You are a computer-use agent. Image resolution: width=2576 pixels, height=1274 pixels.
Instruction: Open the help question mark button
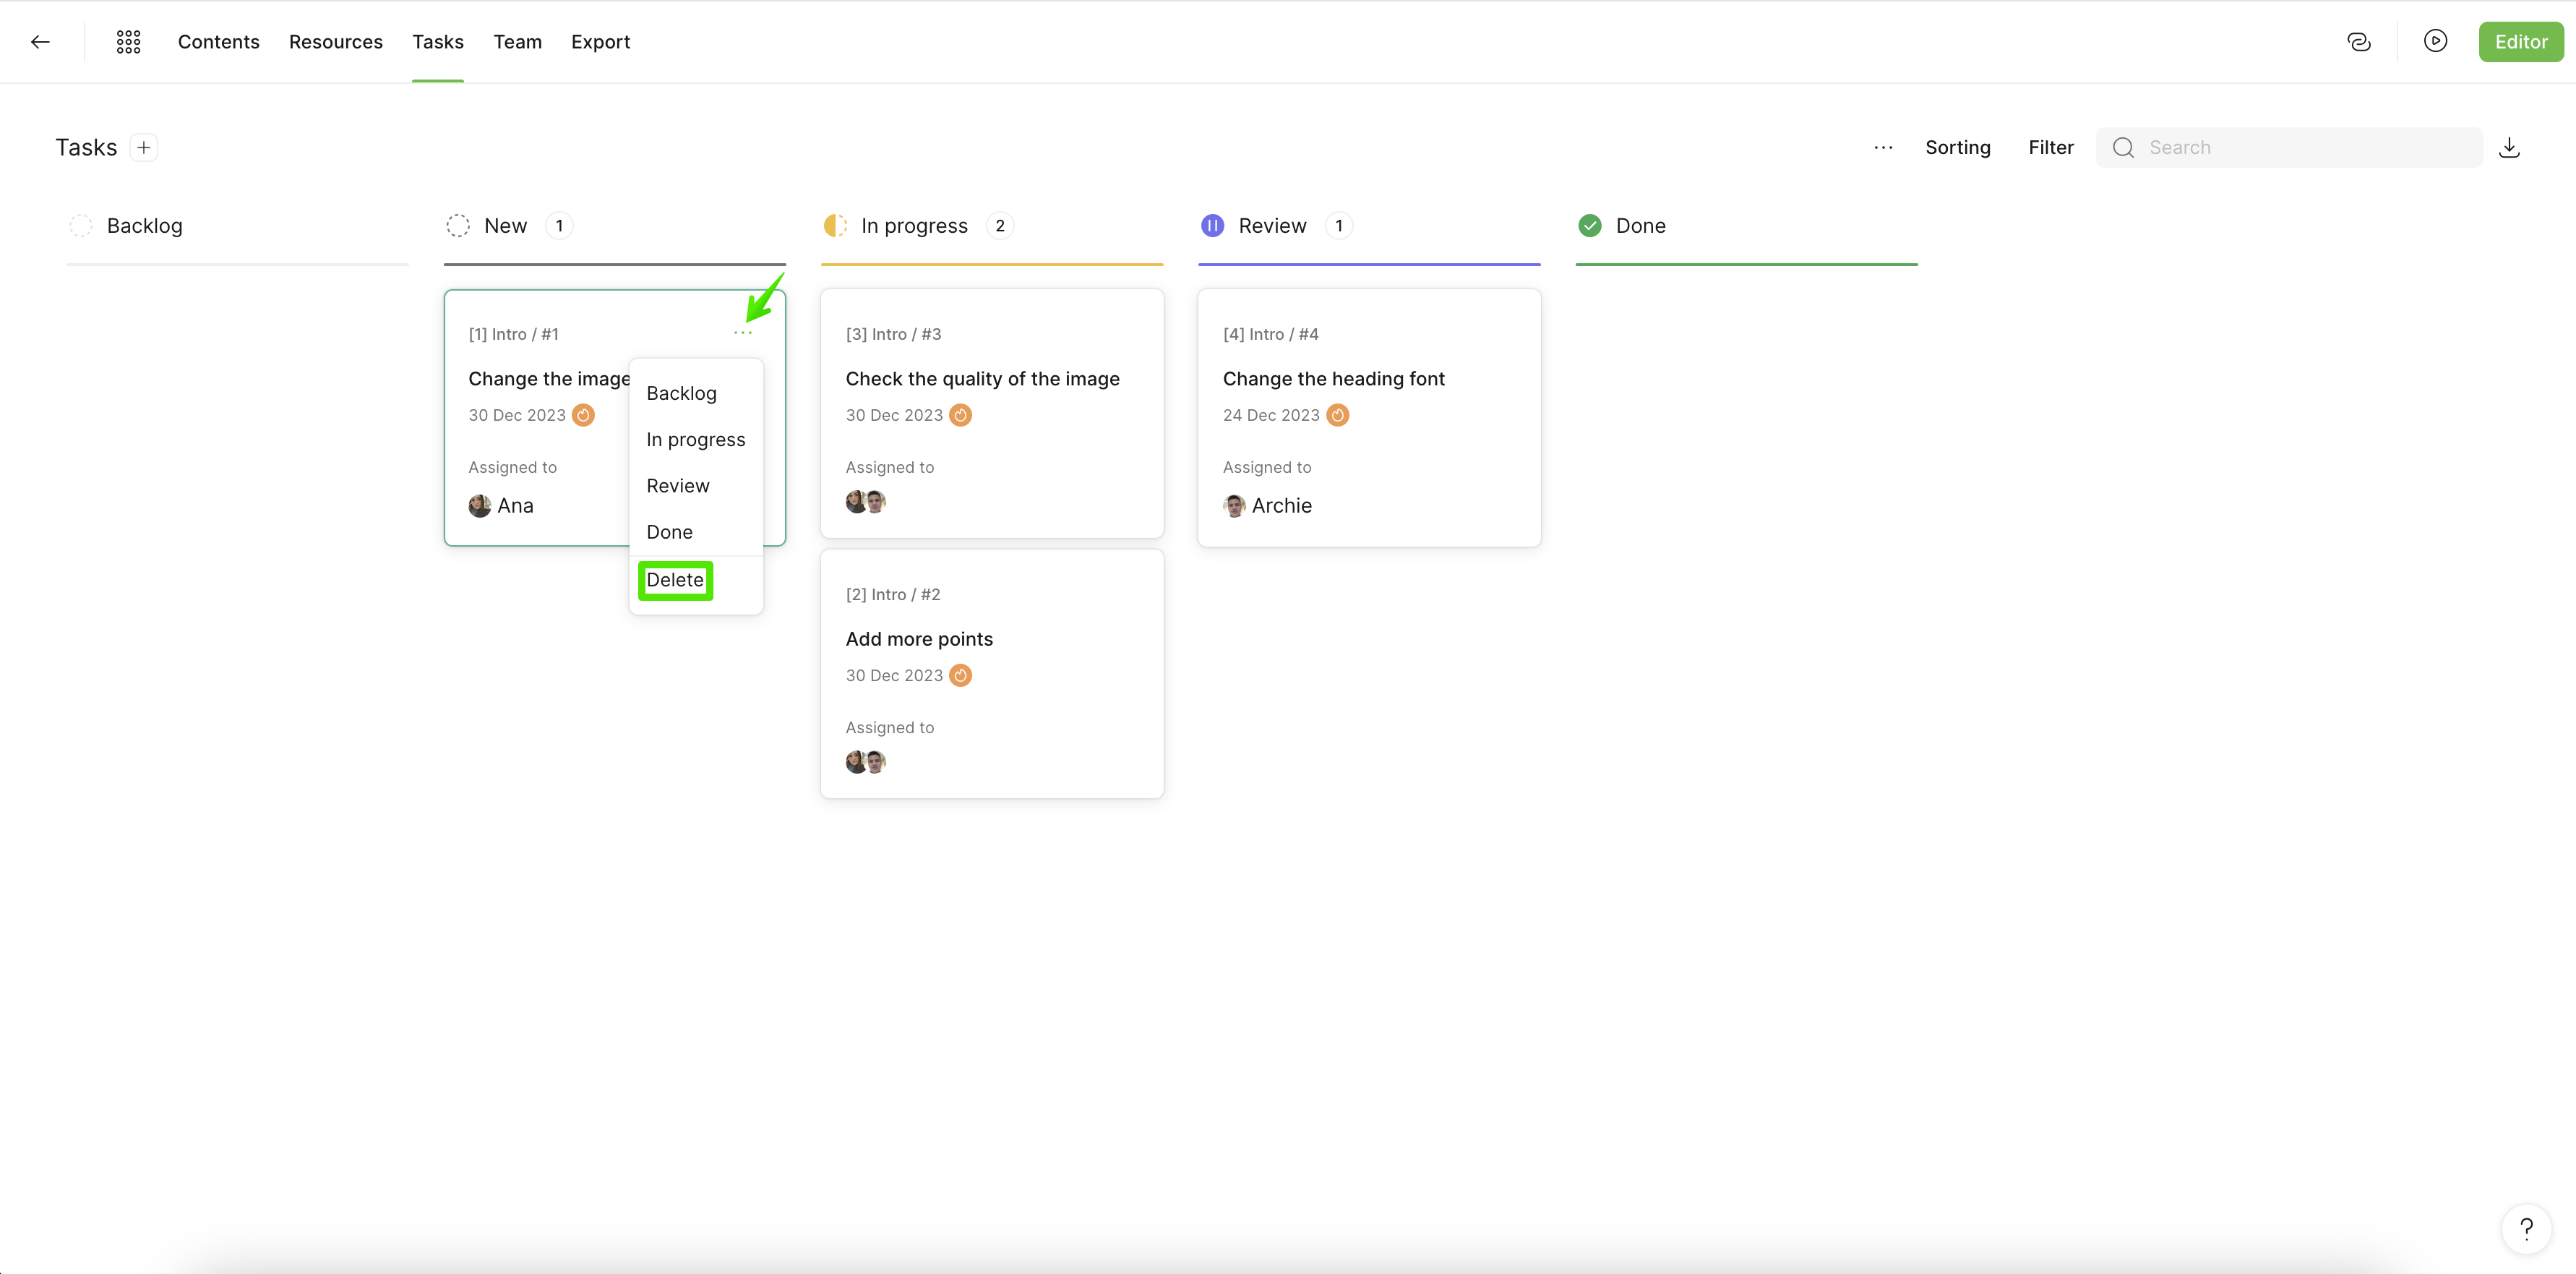tap(2526, 1228)
